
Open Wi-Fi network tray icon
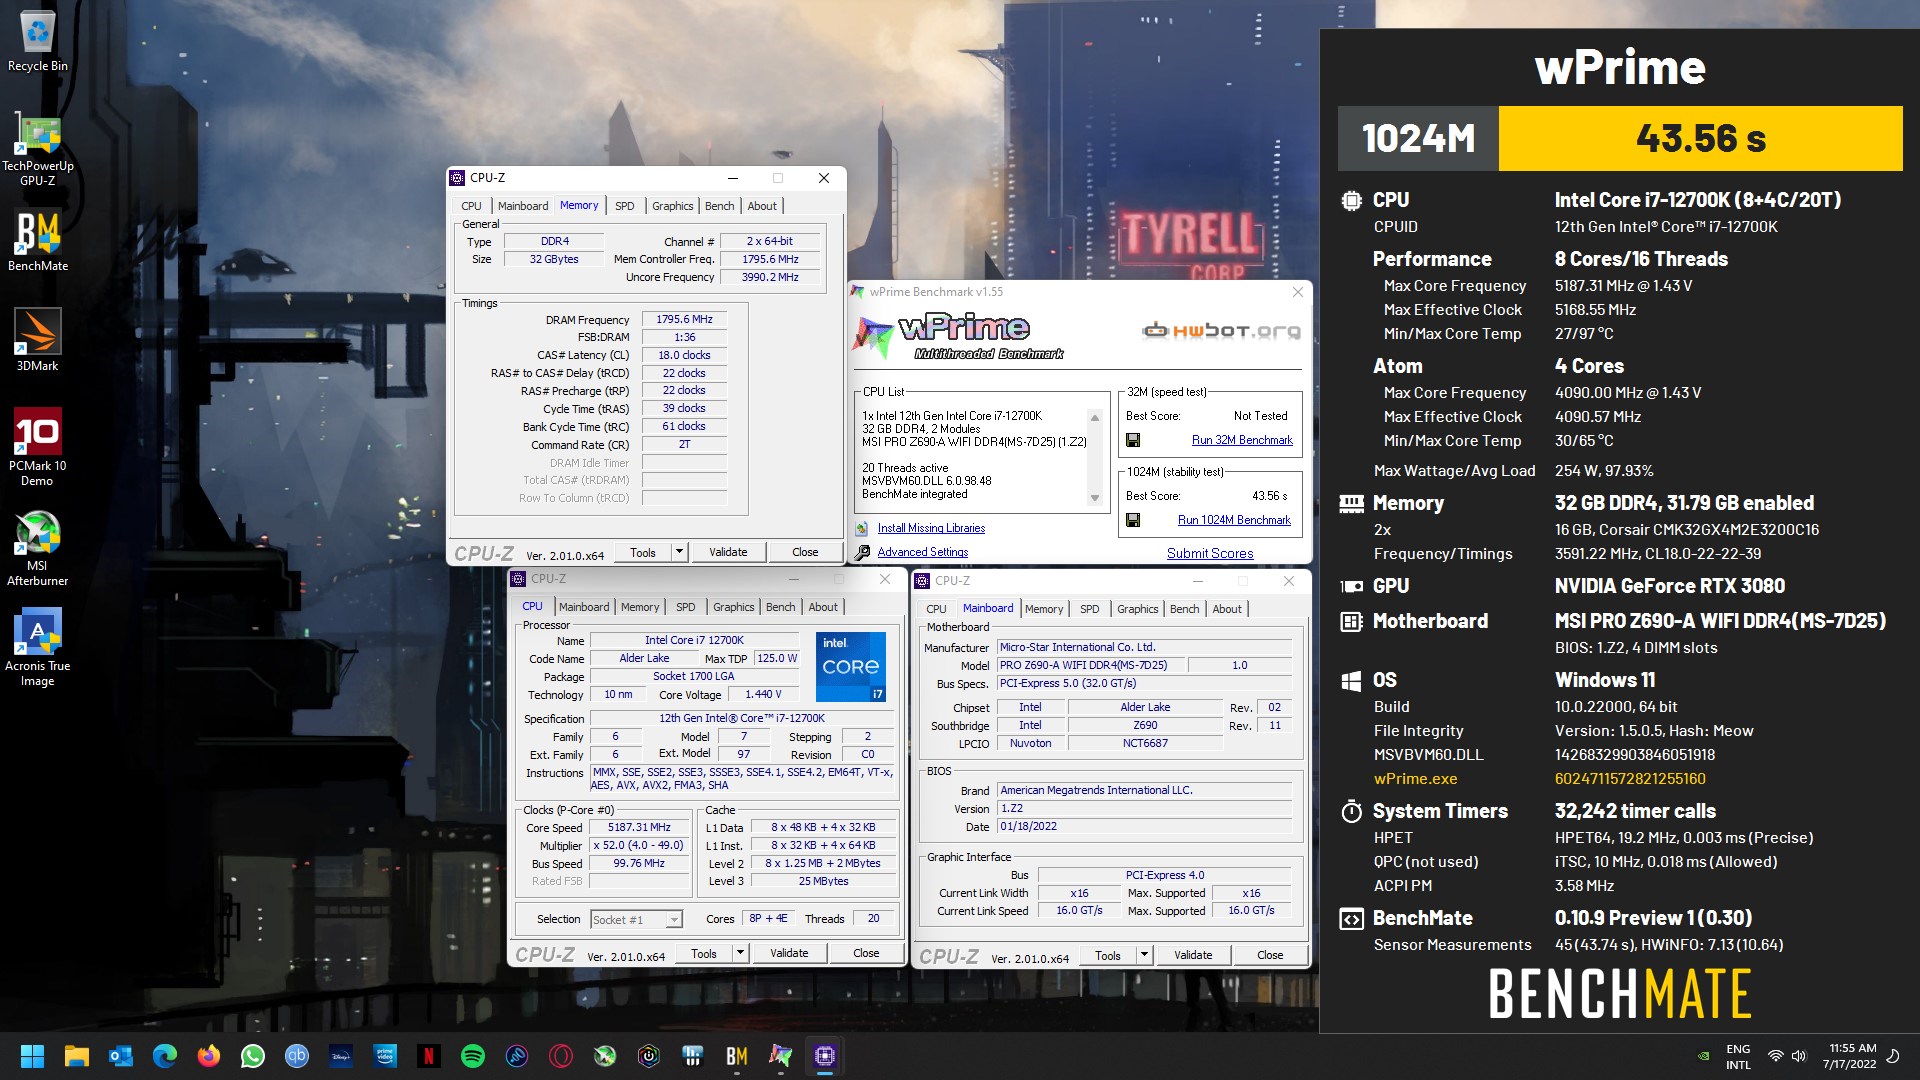point(1776,1056)
